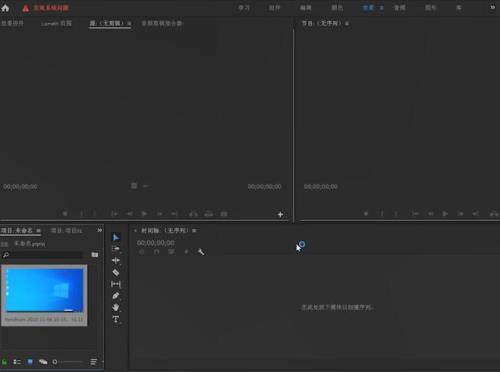
Task: Click the Insert button in source monitor
Action: 193,214
